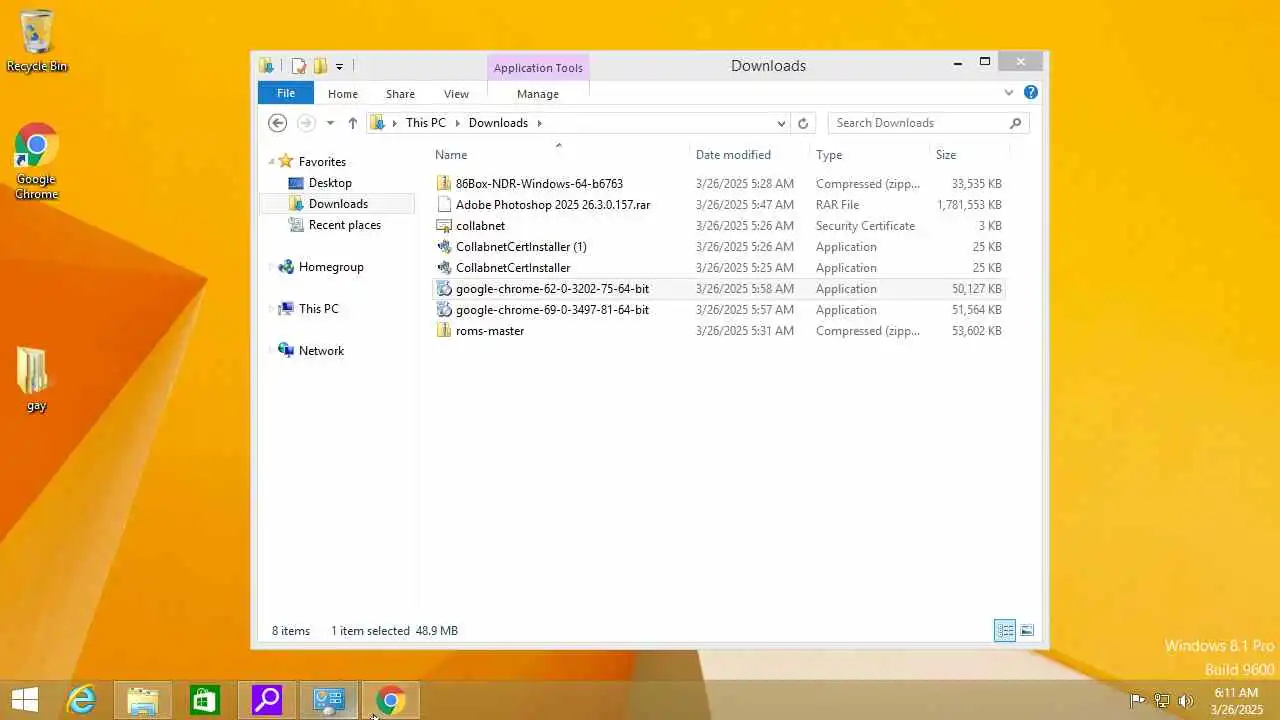
Task: Click the collabnet certificate file icon
Action: [x=444, y=226]
